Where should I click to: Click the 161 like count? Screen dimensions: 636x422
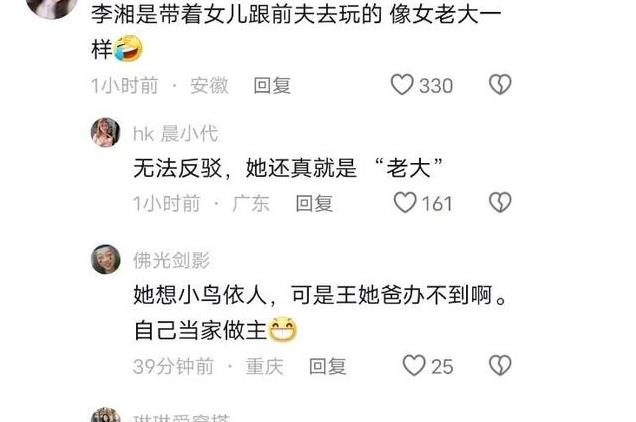tap(437, 203)
